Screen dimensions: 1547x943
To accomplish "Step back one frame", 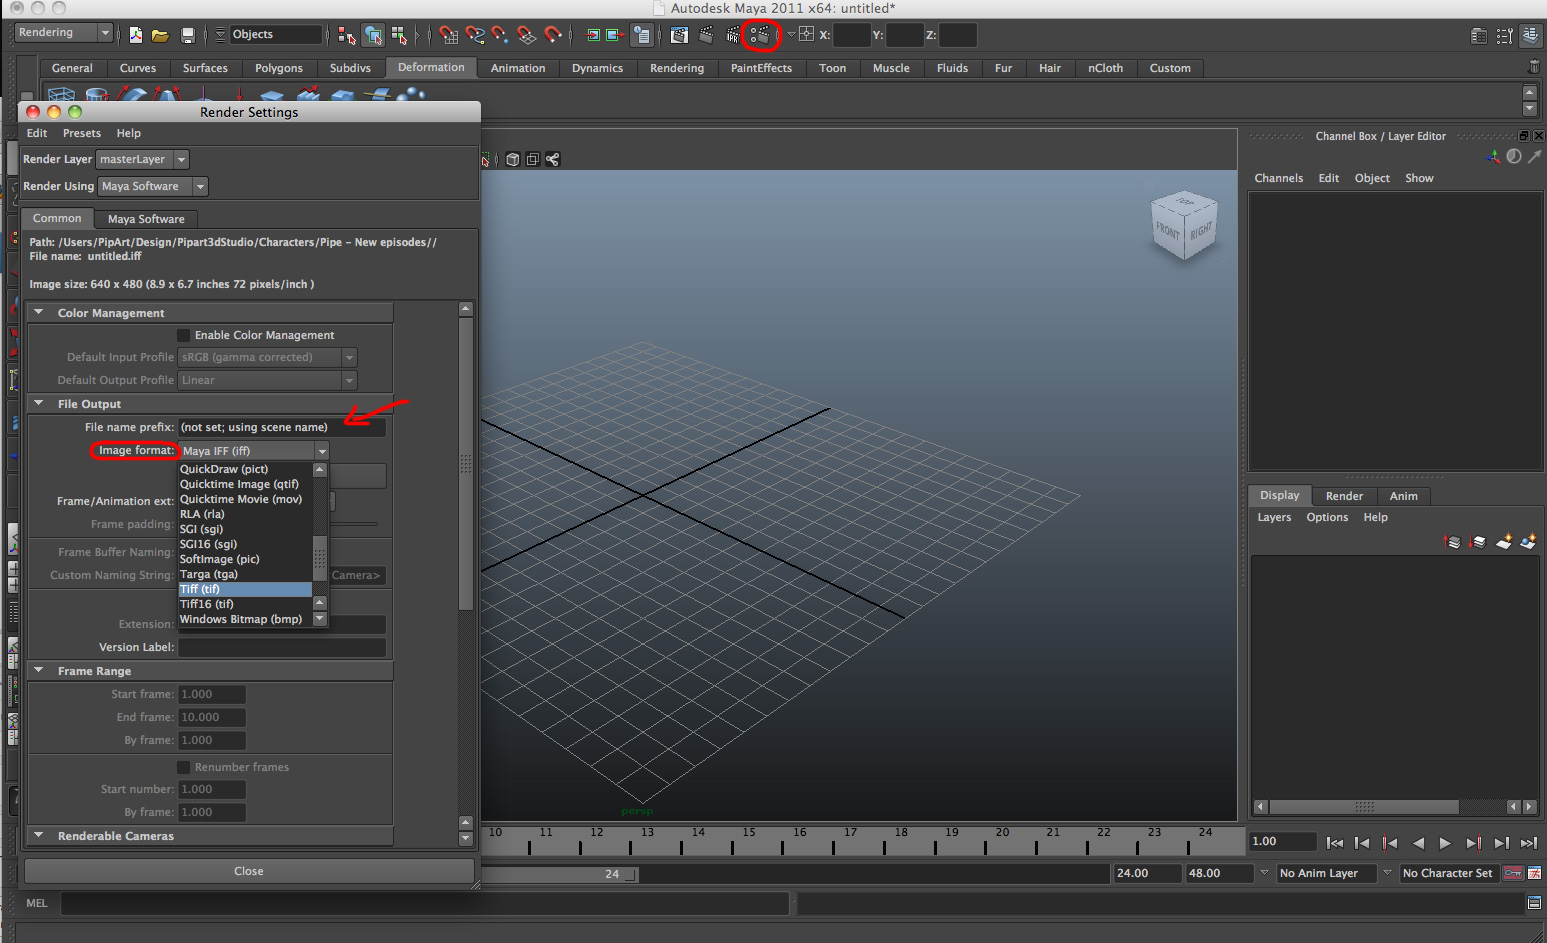I will pyautogui.click(x=1362, y=843).
